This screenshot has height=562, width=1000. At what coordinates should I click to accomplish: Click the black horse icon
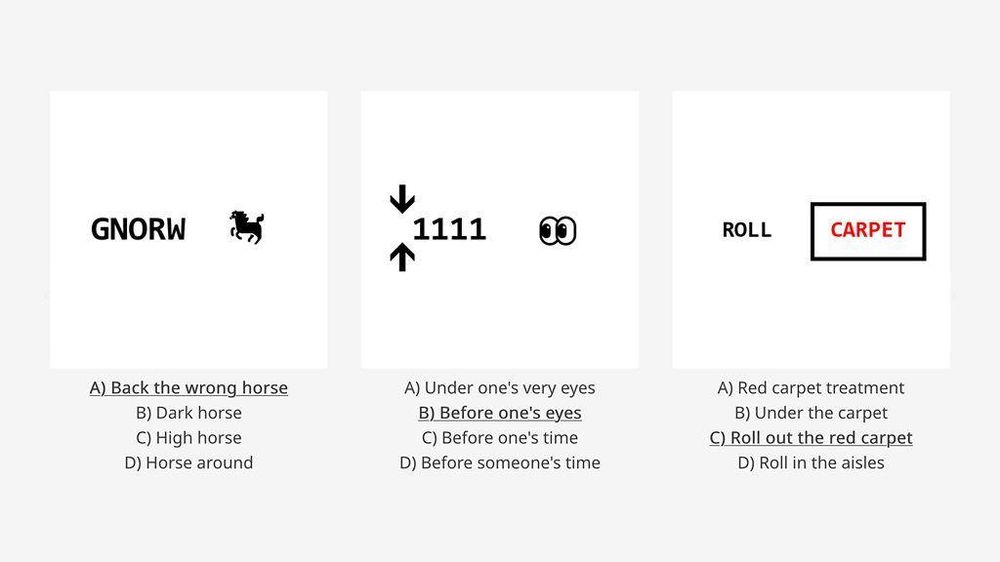click(247, 227)
